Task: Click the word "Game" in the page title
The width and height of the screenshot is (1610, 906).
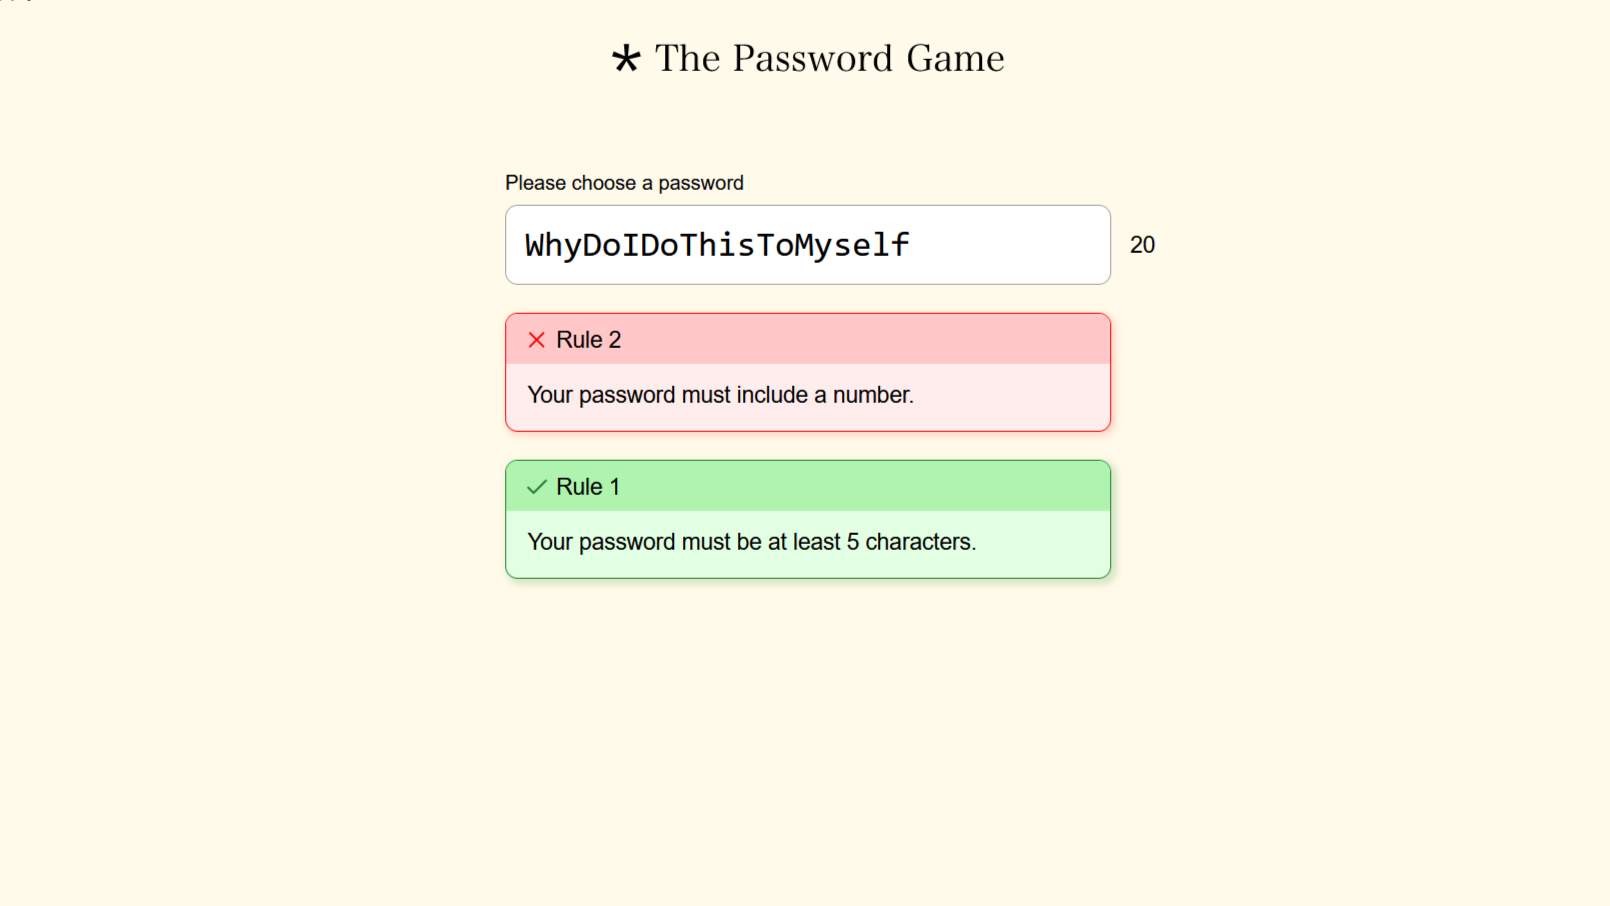Action: tap(955, 59)
